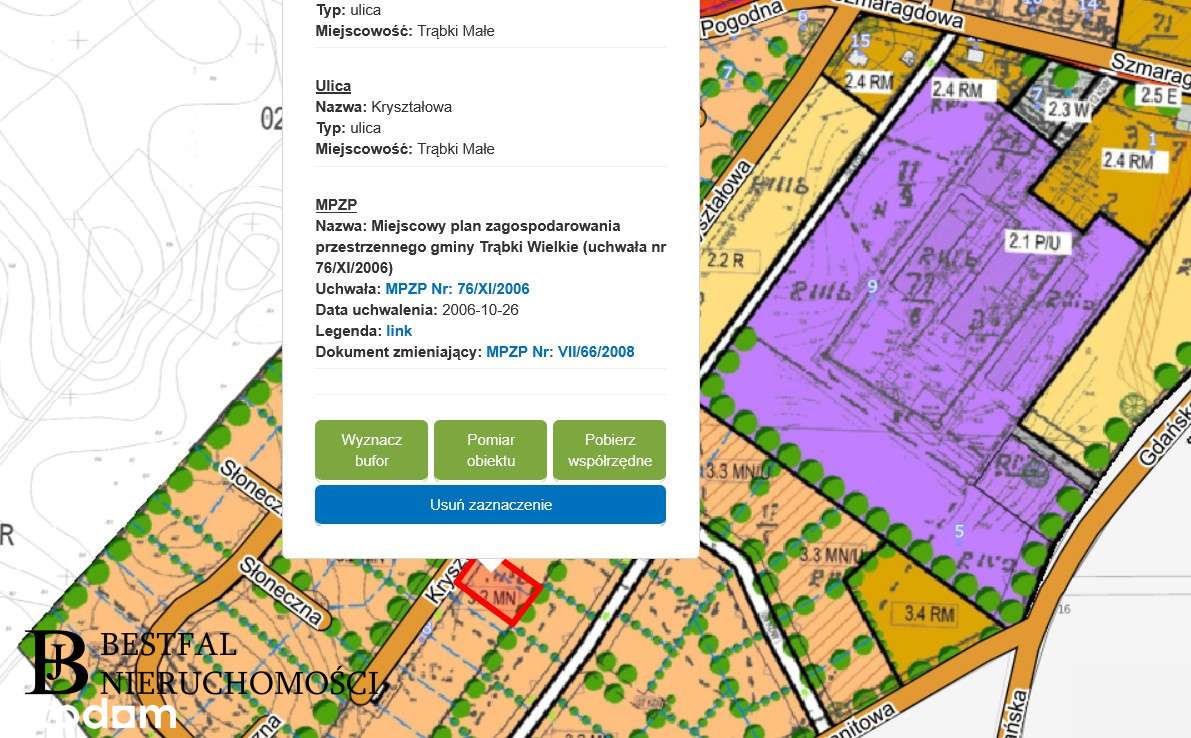Open the MPZP Nr: 76/XI/2006 link

(457, 289)
